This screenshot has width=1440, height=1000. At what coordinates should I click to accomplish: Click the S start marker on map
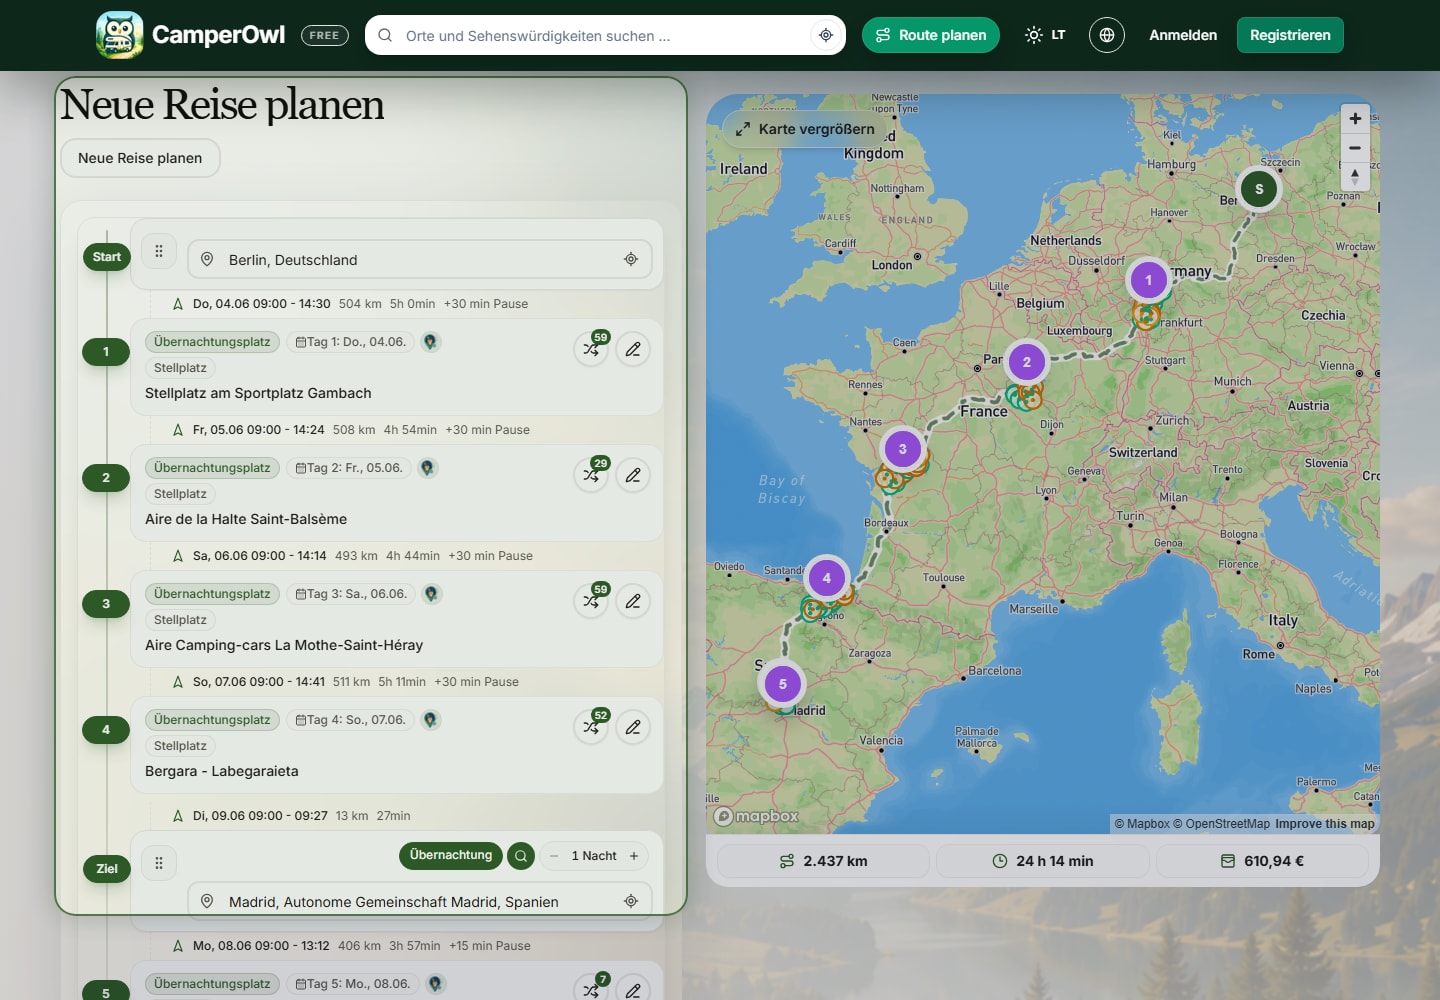point(1259,189)
